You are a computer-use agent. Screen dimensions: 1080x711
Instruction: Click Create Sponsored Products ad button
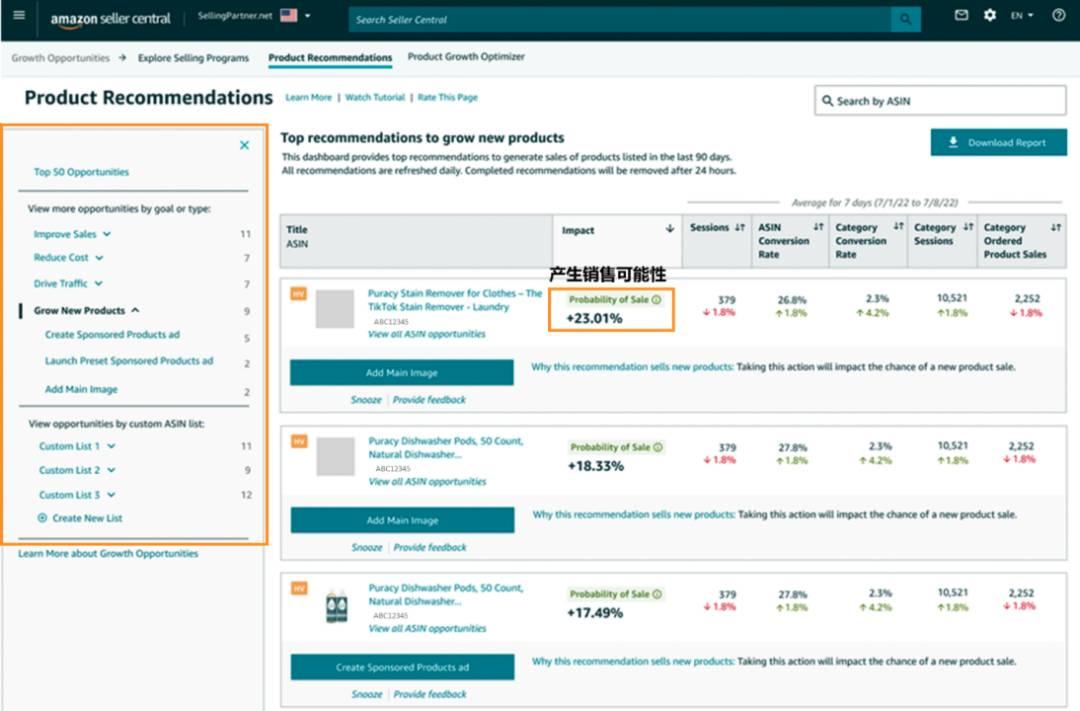[x=402, y=667]
